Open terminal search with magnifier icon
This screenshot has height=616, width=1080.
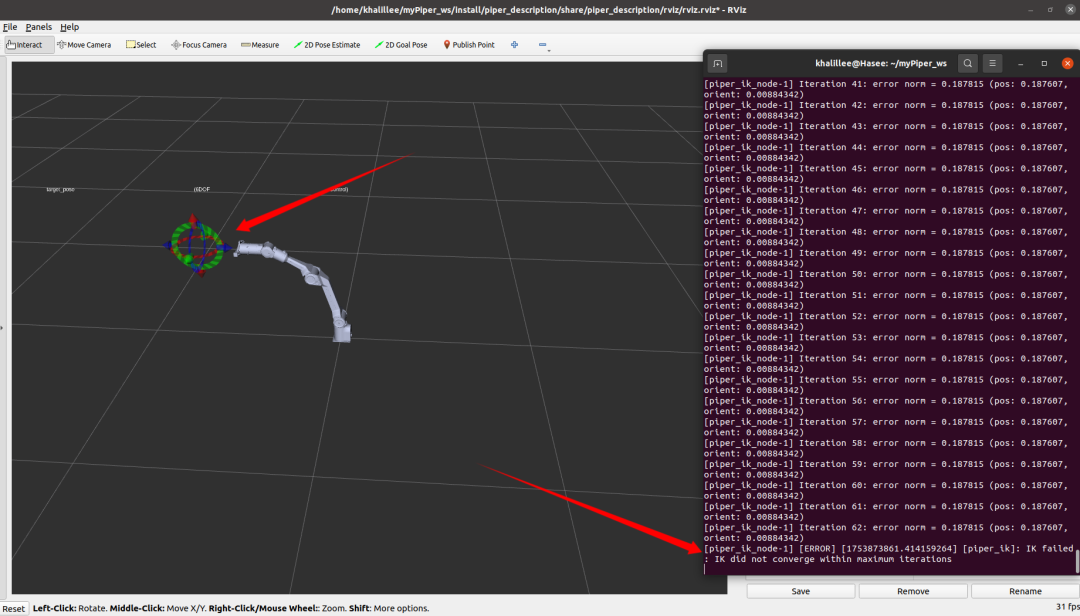tap(968, 63)
